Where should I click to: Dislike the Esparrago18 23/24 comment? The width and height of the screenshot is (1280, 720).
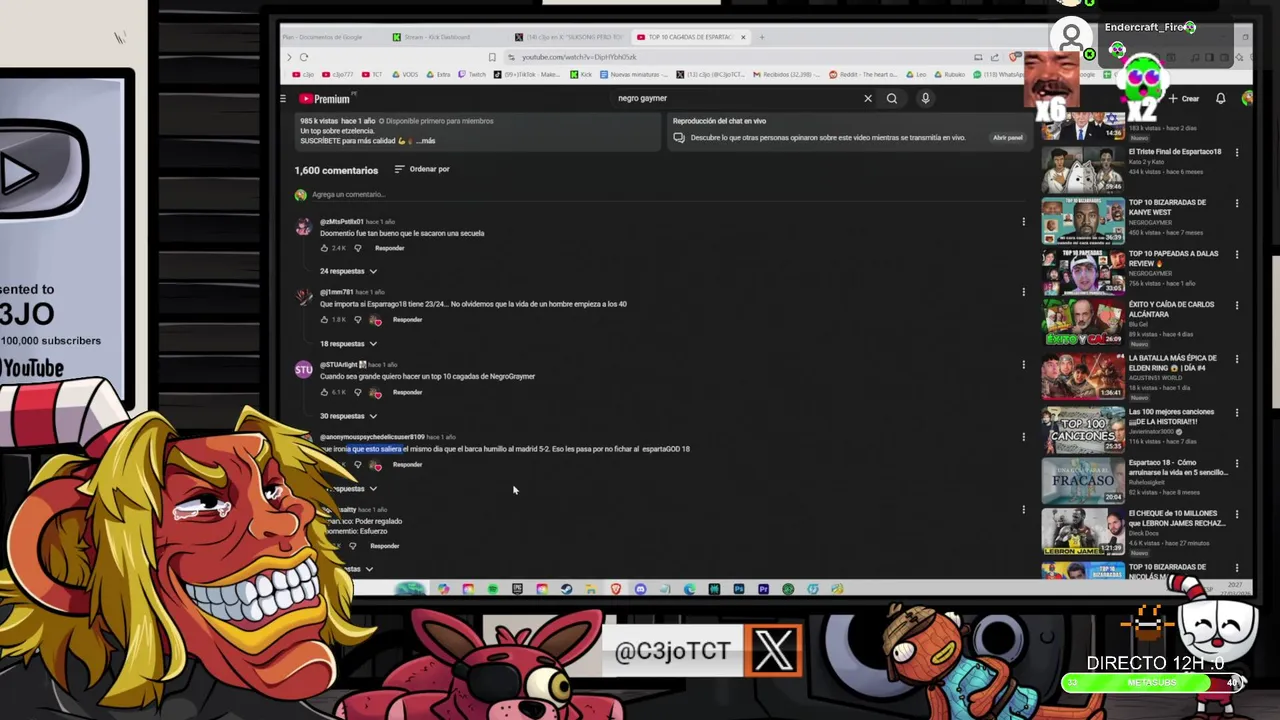(x=357, y=320)
